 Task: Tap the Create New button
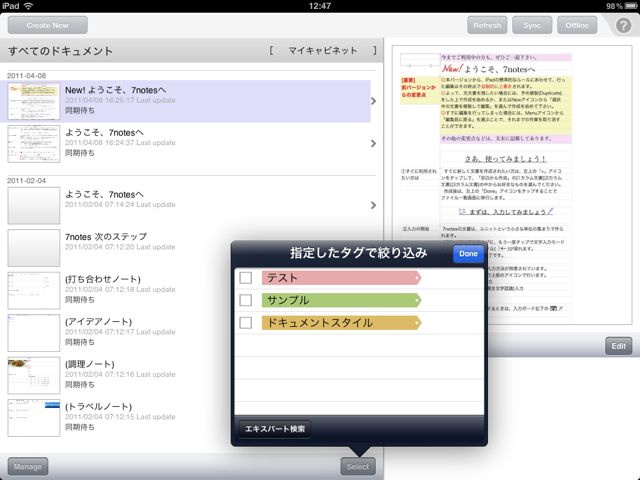pyautogui.click(x=47, y=25)
